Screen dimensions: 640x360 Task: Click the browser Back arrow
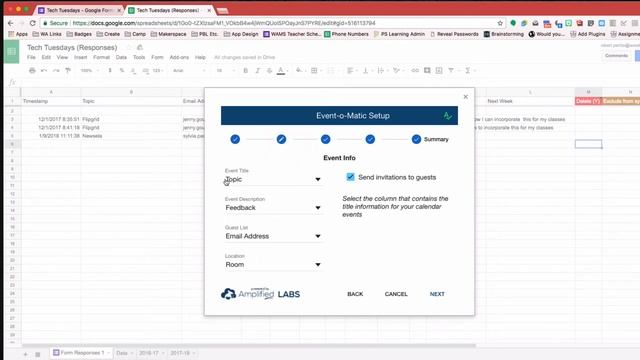click(x=11, y=23)
